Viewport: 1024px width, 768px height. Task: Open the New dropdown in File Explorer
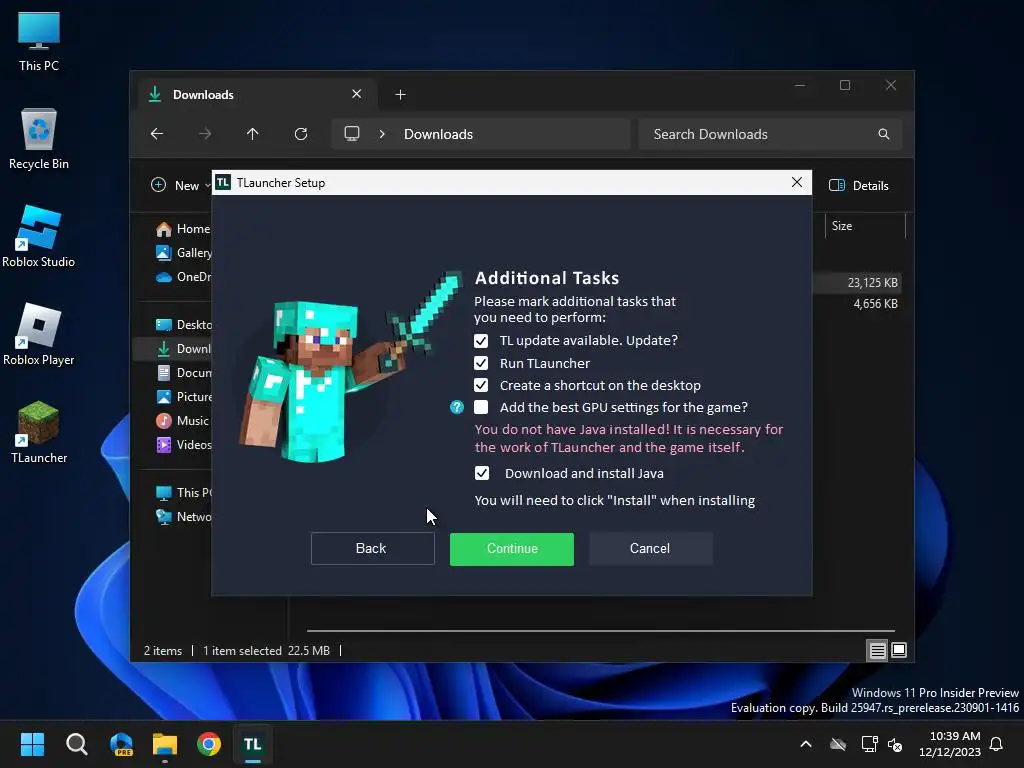(181, 185)
